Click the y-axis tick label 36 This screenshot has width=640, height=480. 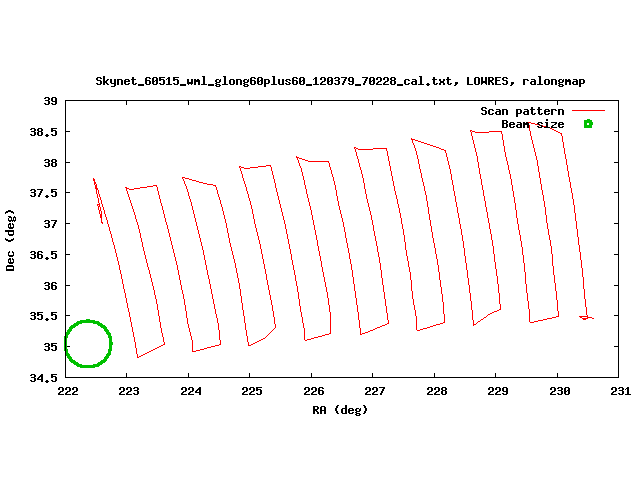tap(51, 286)
